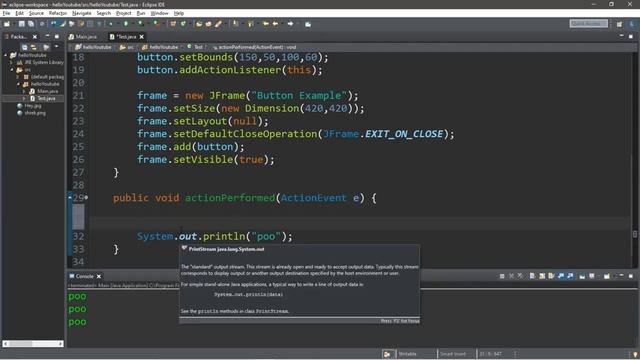Switch to the Java perspective icon
The height and width of the screenshot is (360, 640).
(632, 24)
